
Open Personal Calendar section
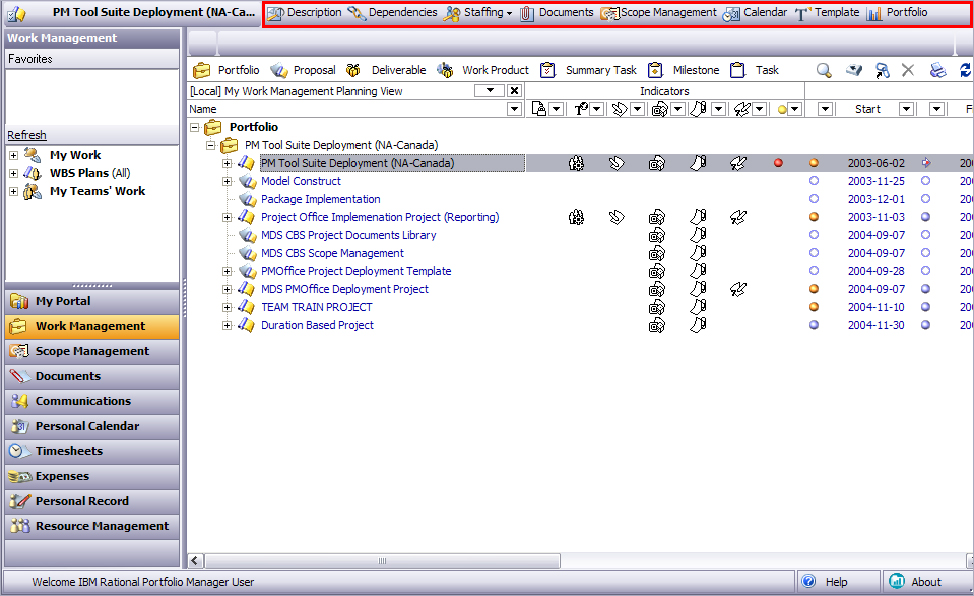92,426
